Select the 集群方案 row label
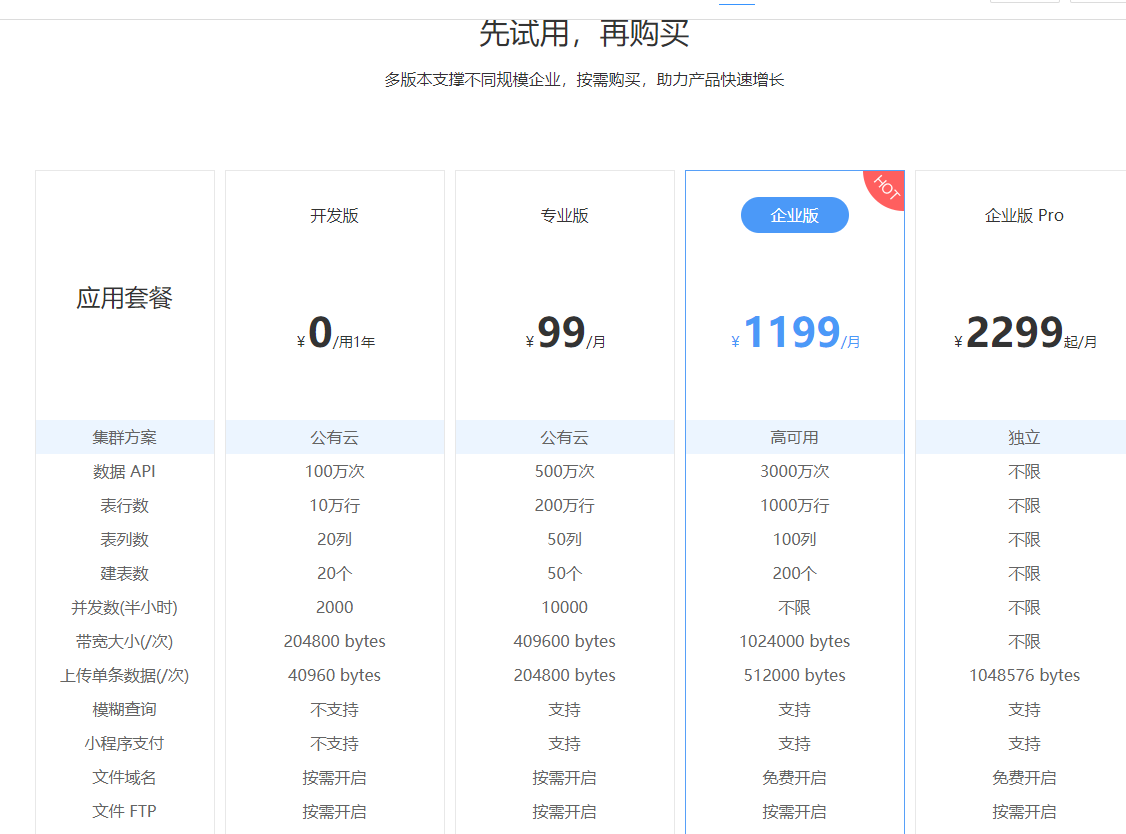 point(124,437)
